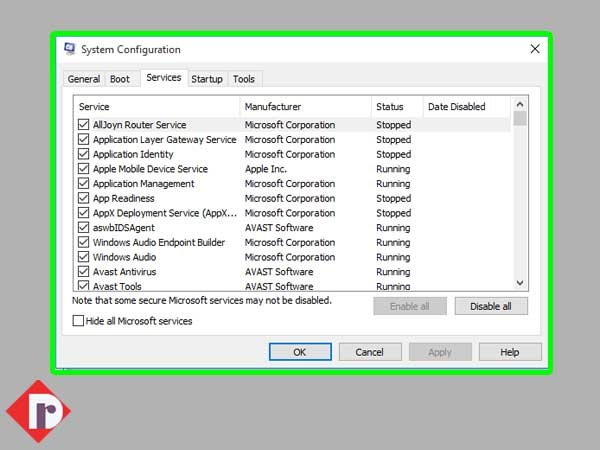Uncheck AllJoyn Router Service checkbox
The image size is (600, 450).
[x=83, y=124]
